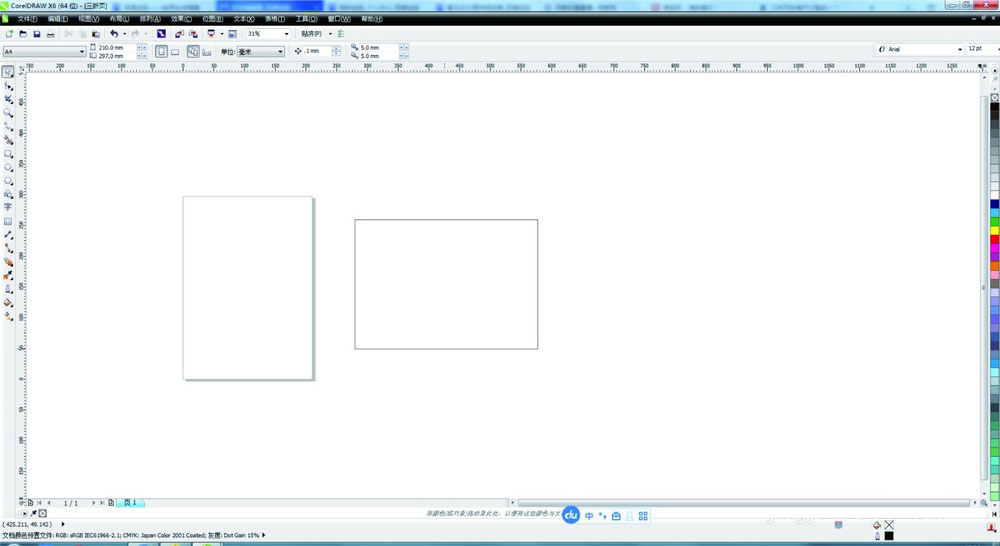Add a page after with page-plus icon
Image resolution: width=1000 pixels, height=546 pixels.
pos(111,503)
